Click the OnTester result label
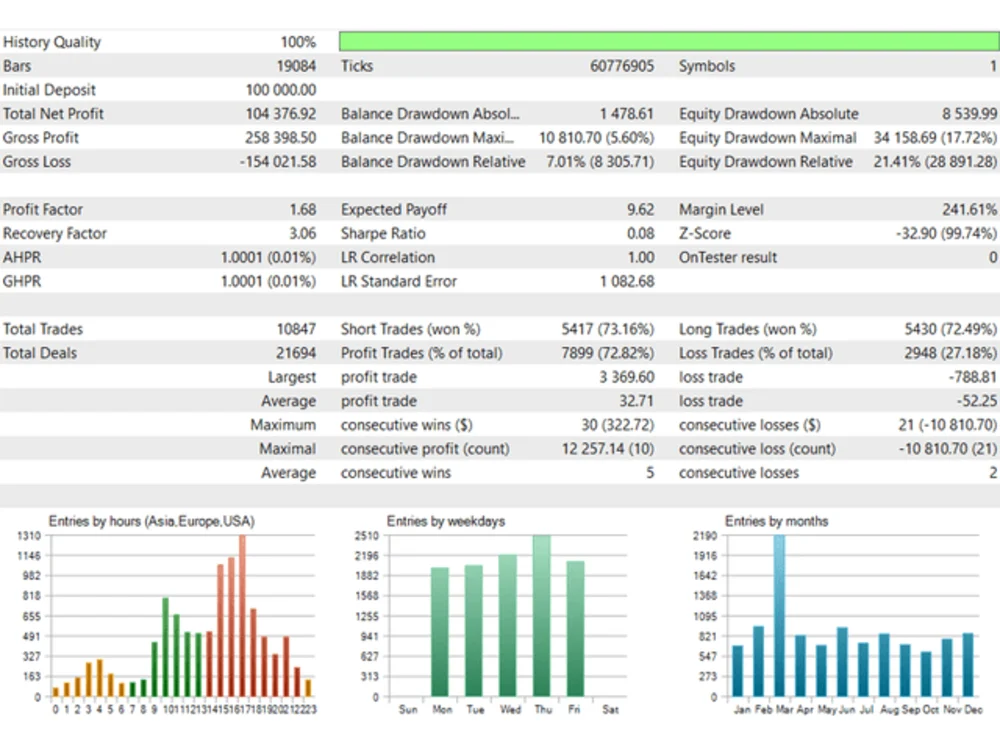Image resolution: width=1000 pixels, height=750 pixels. click(728, 257)
